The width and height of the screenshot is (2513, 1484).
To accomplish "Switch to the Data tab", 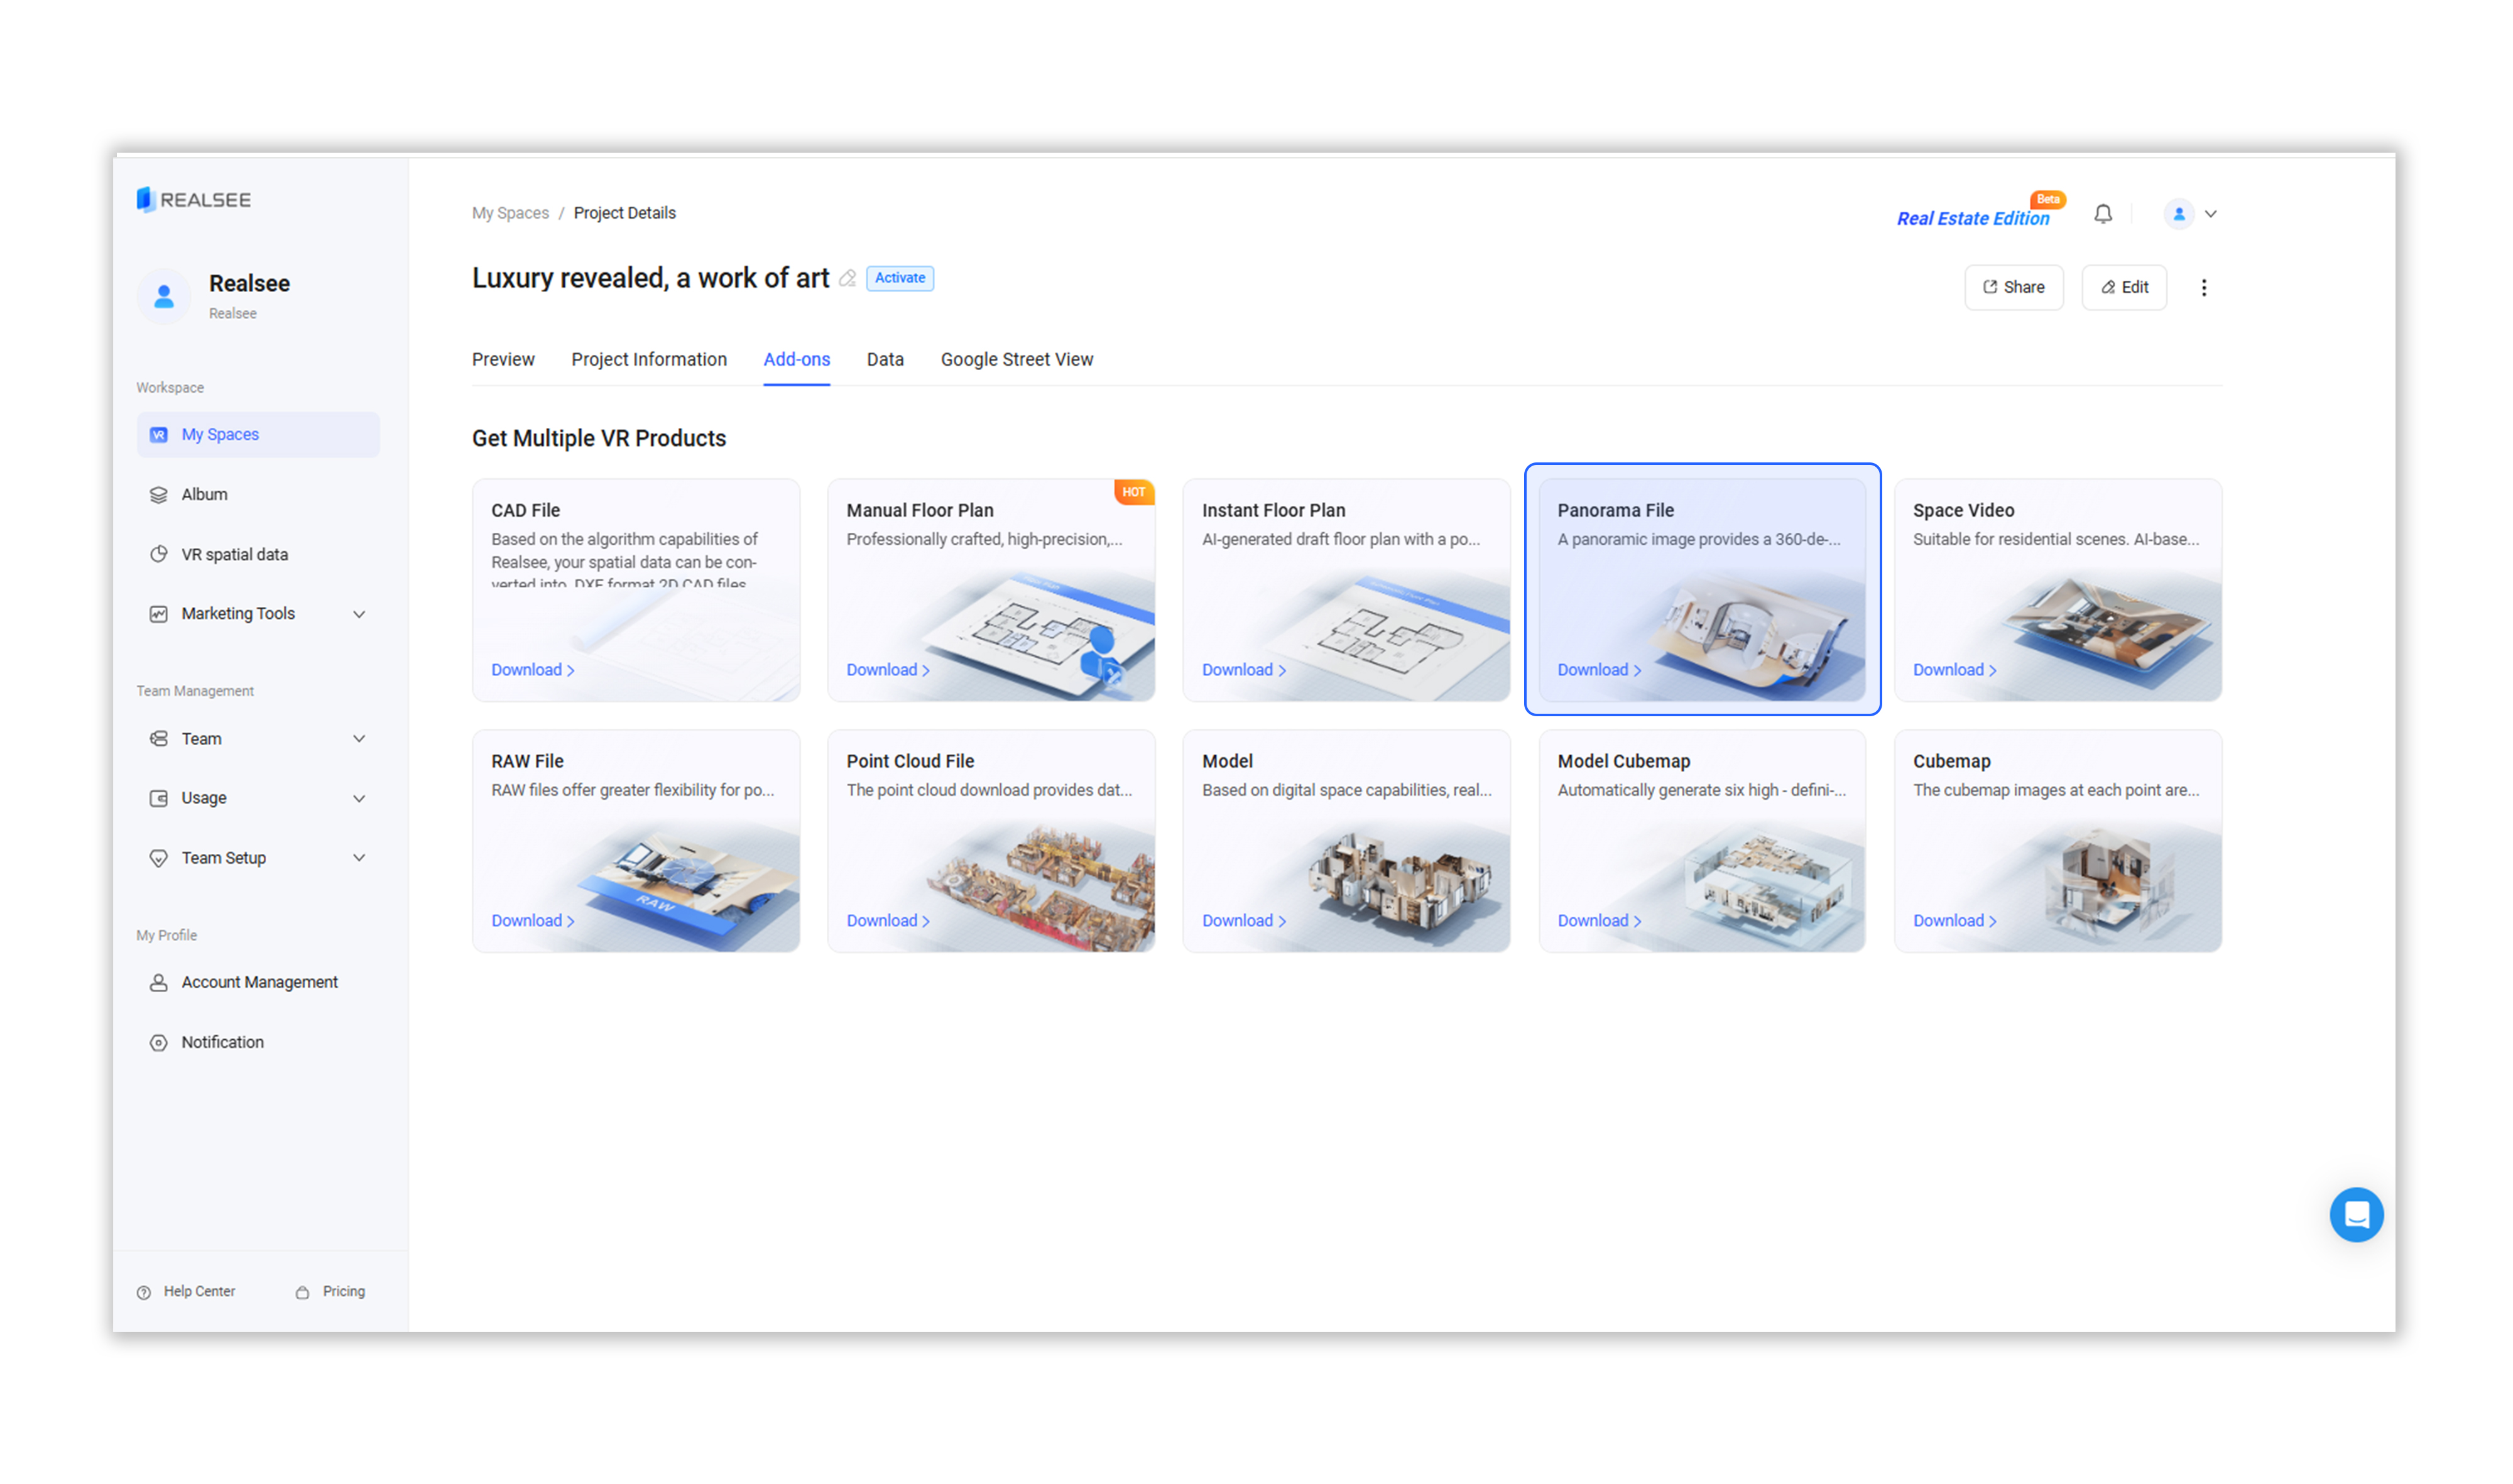I will click(884, 360).
